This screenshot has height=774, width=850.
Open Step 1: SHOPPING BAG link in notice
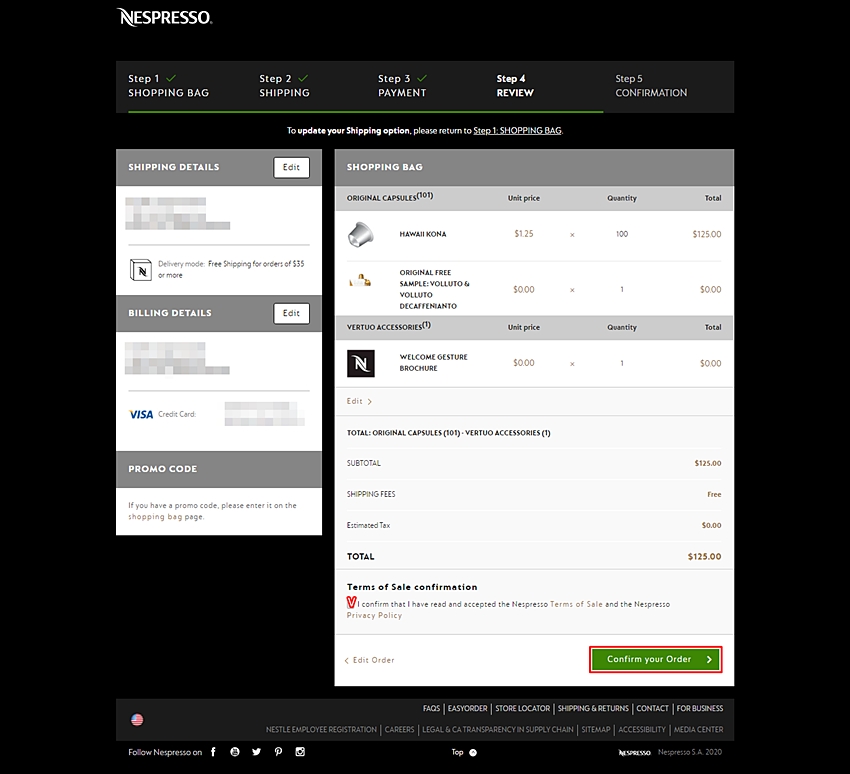click(517, 131)
